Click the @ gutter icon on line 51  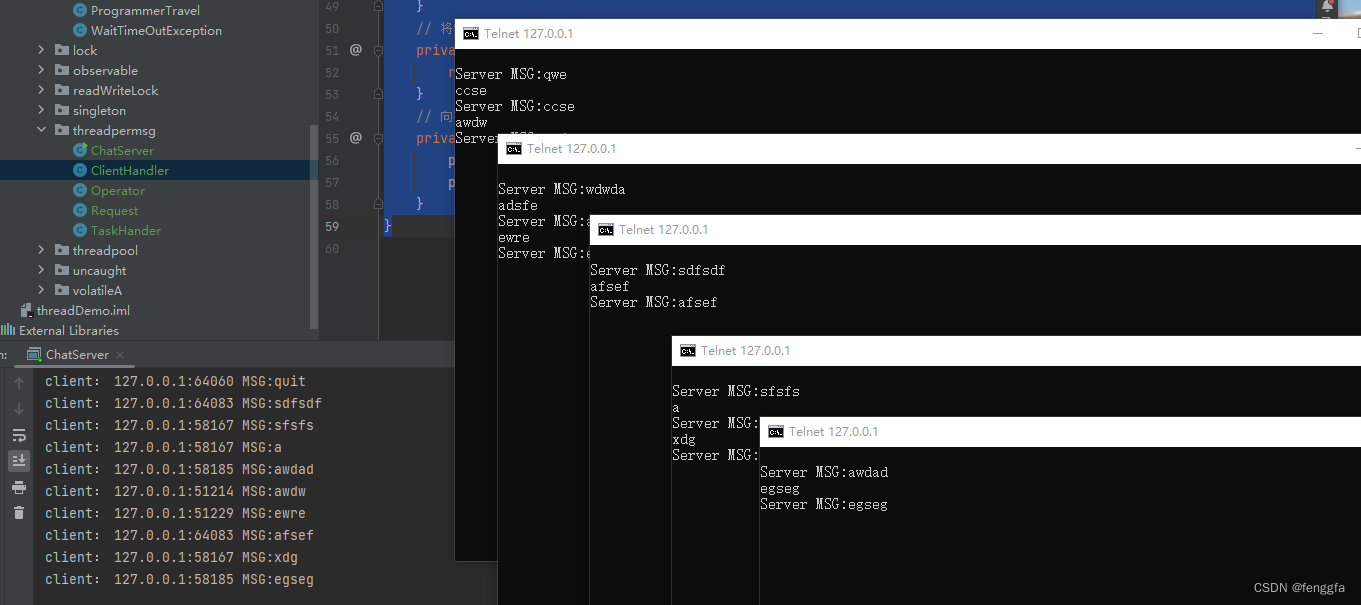(356, 50)
